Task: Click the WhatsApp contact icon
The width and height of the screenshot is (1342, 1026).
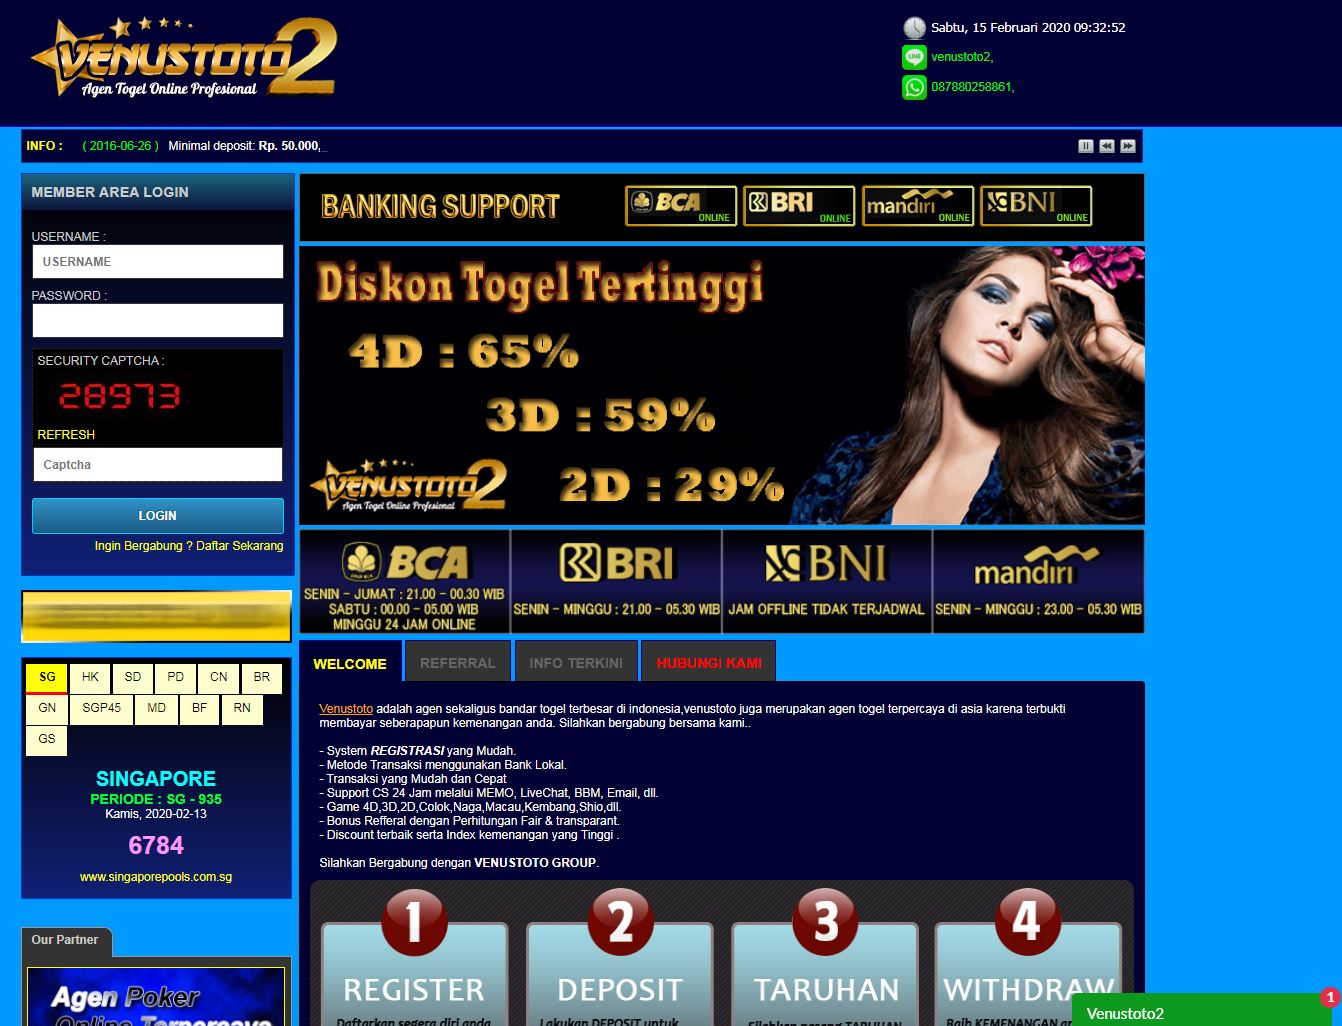Action: [913, 87]
